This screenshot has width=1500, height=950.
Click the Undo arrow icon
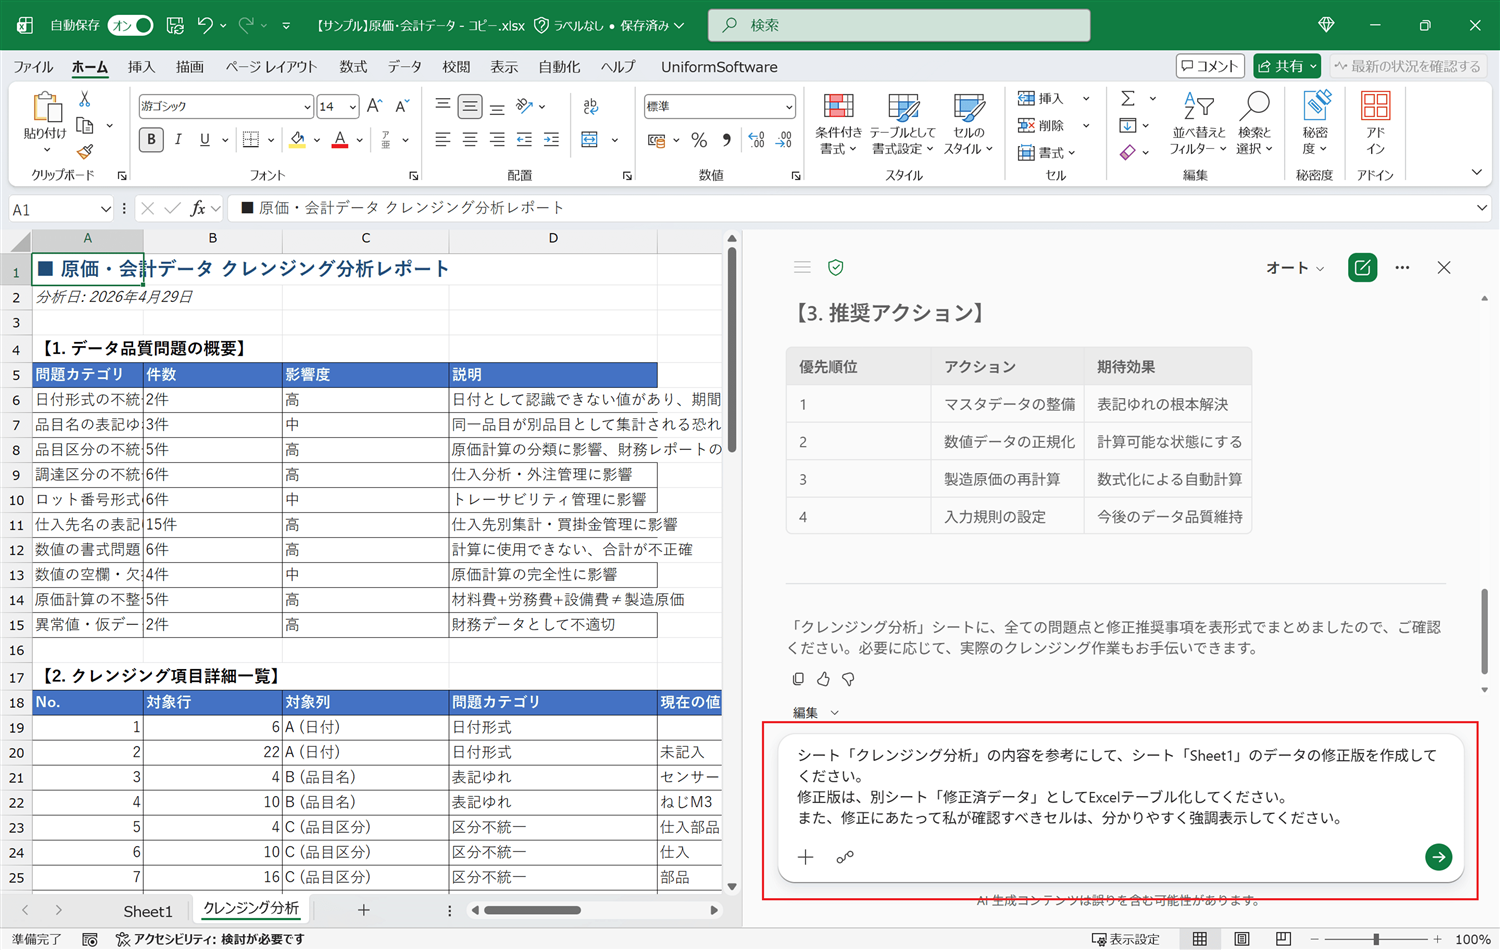[x=205, y=25]
